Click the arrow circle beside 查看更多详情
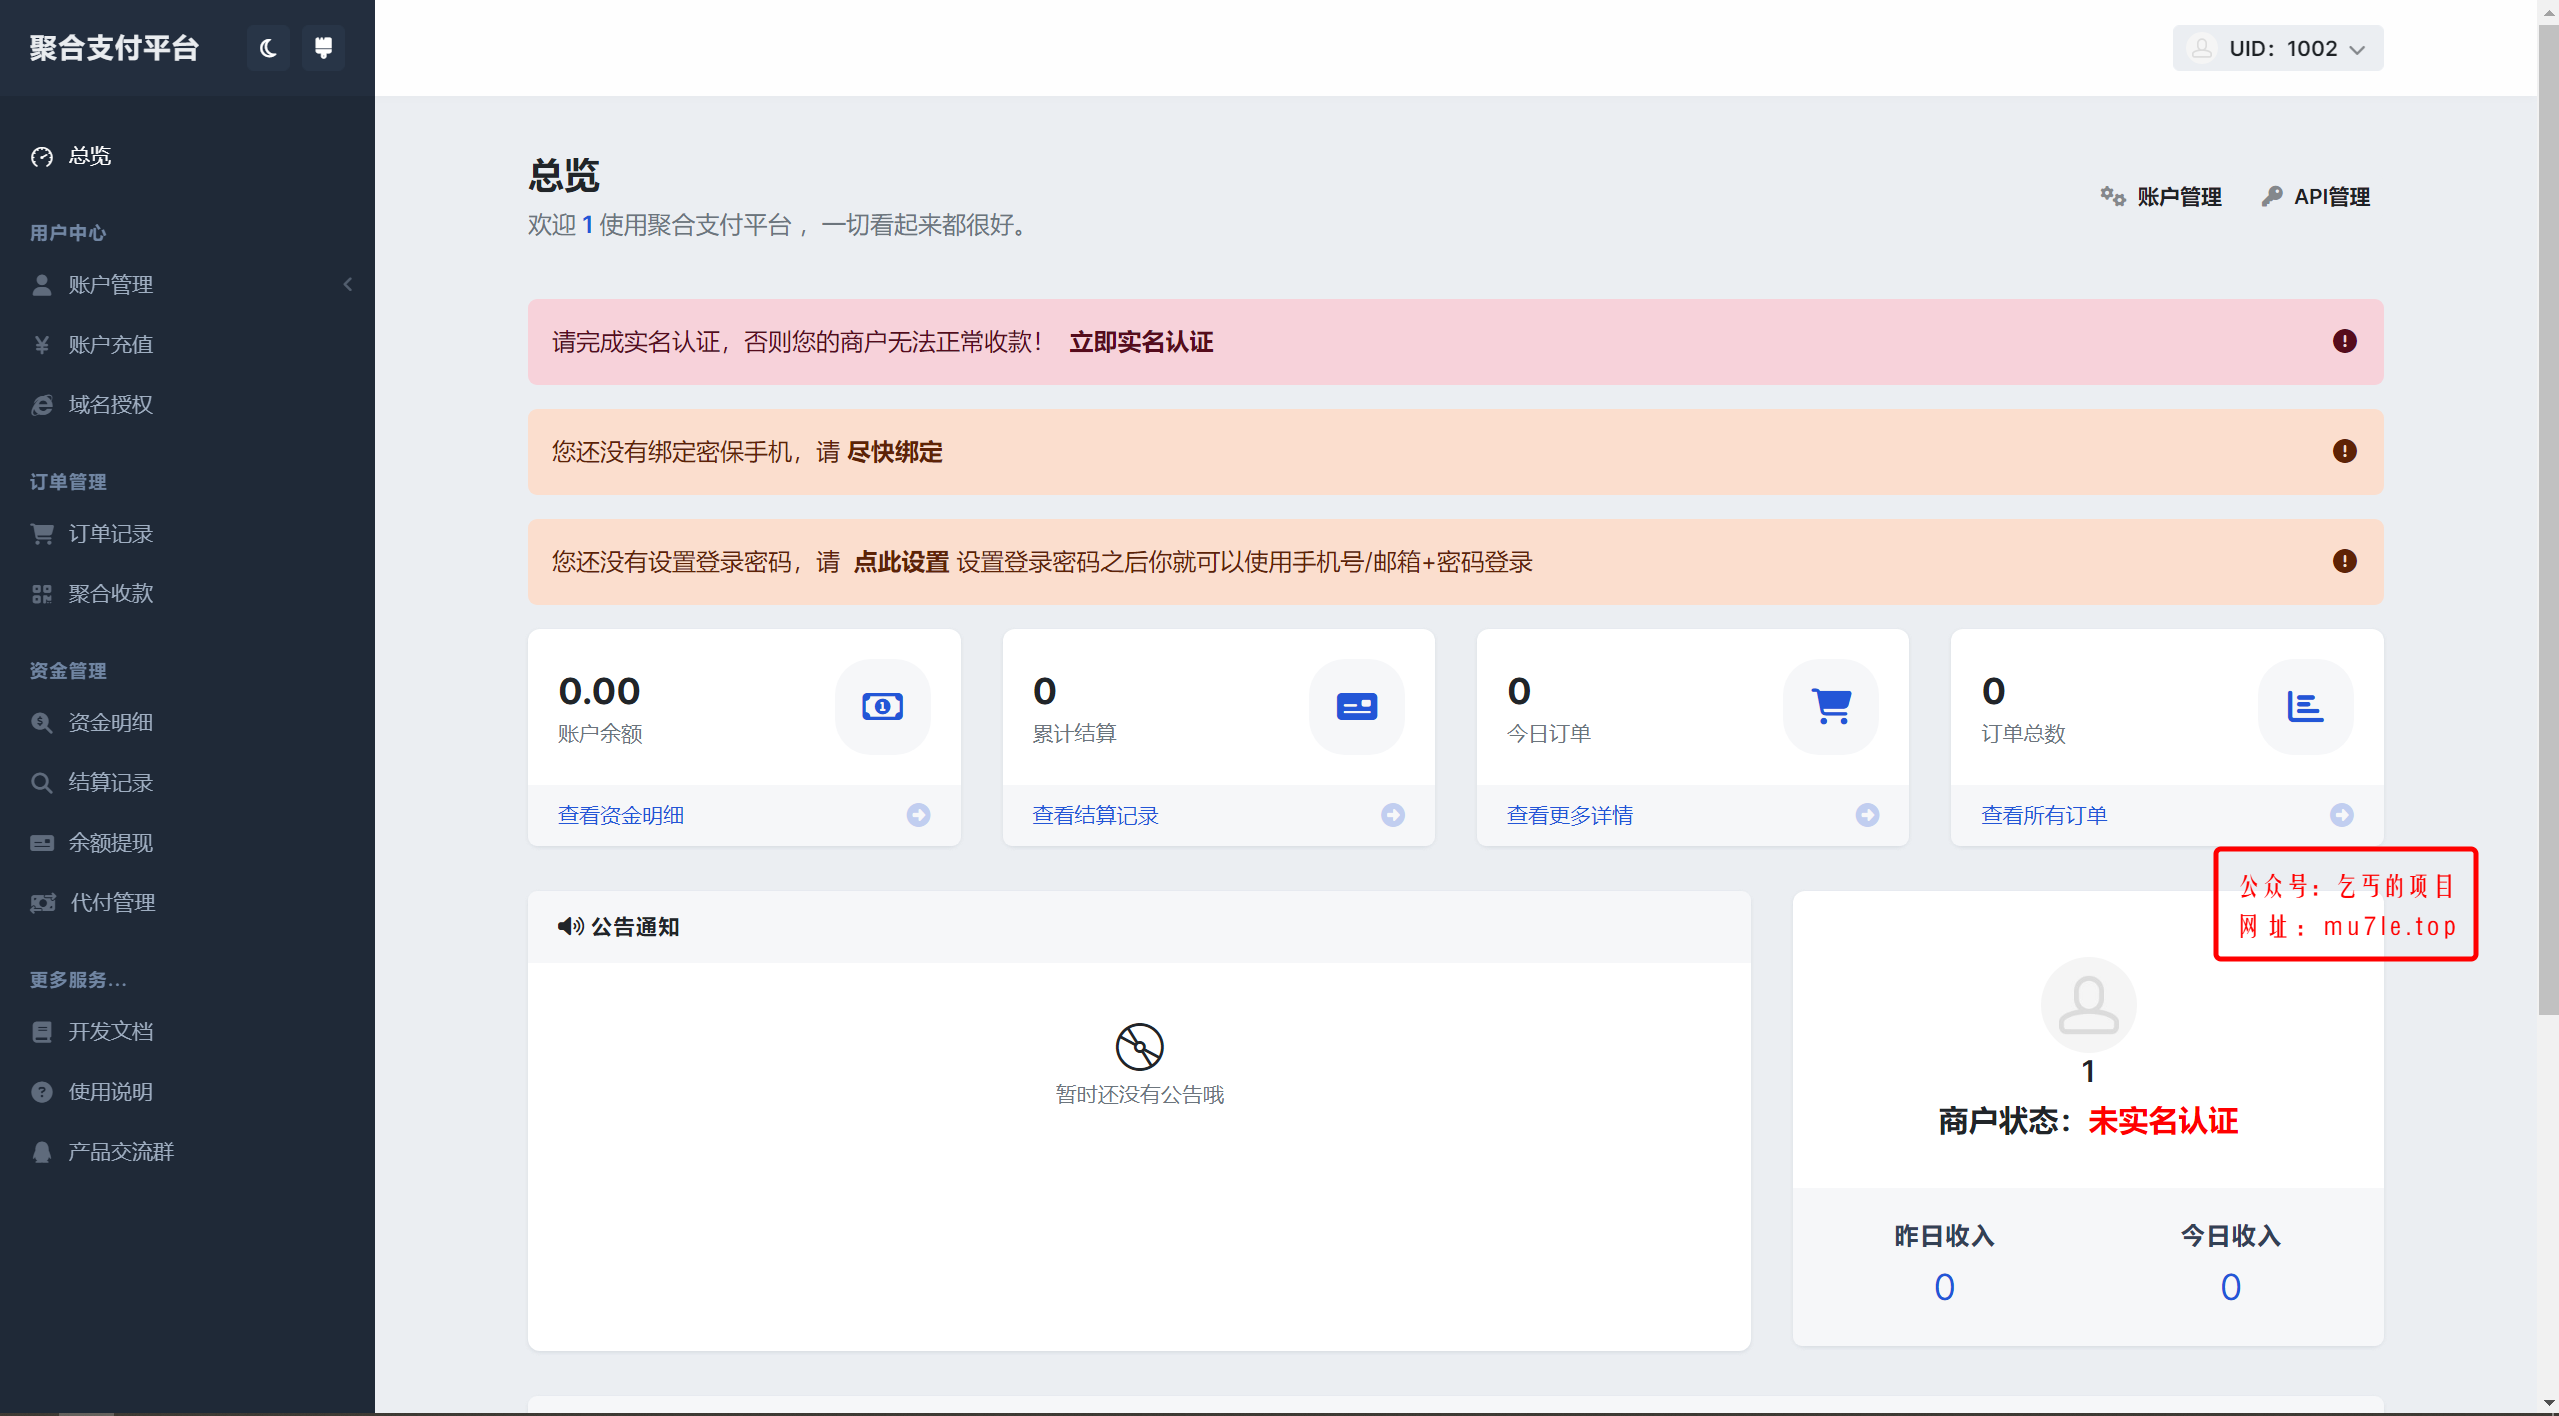Screen dimensions: 2559x1416 pyautogui.click(x=1867, y=815)
